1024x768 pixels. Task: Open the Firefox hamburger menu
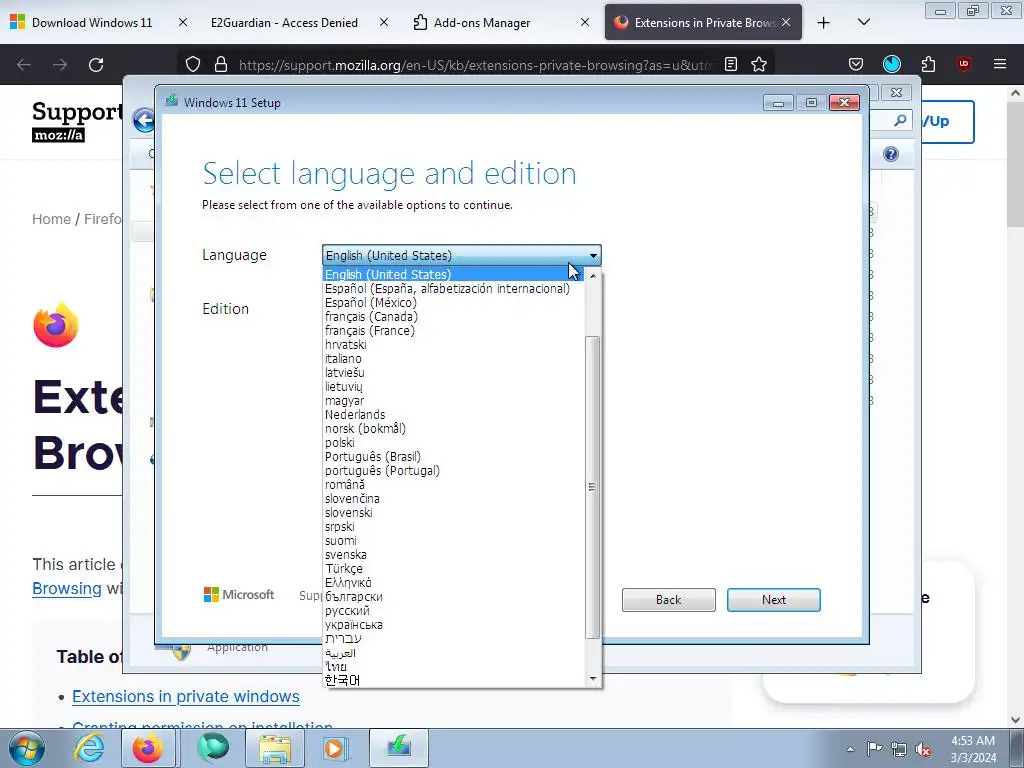1000,64
